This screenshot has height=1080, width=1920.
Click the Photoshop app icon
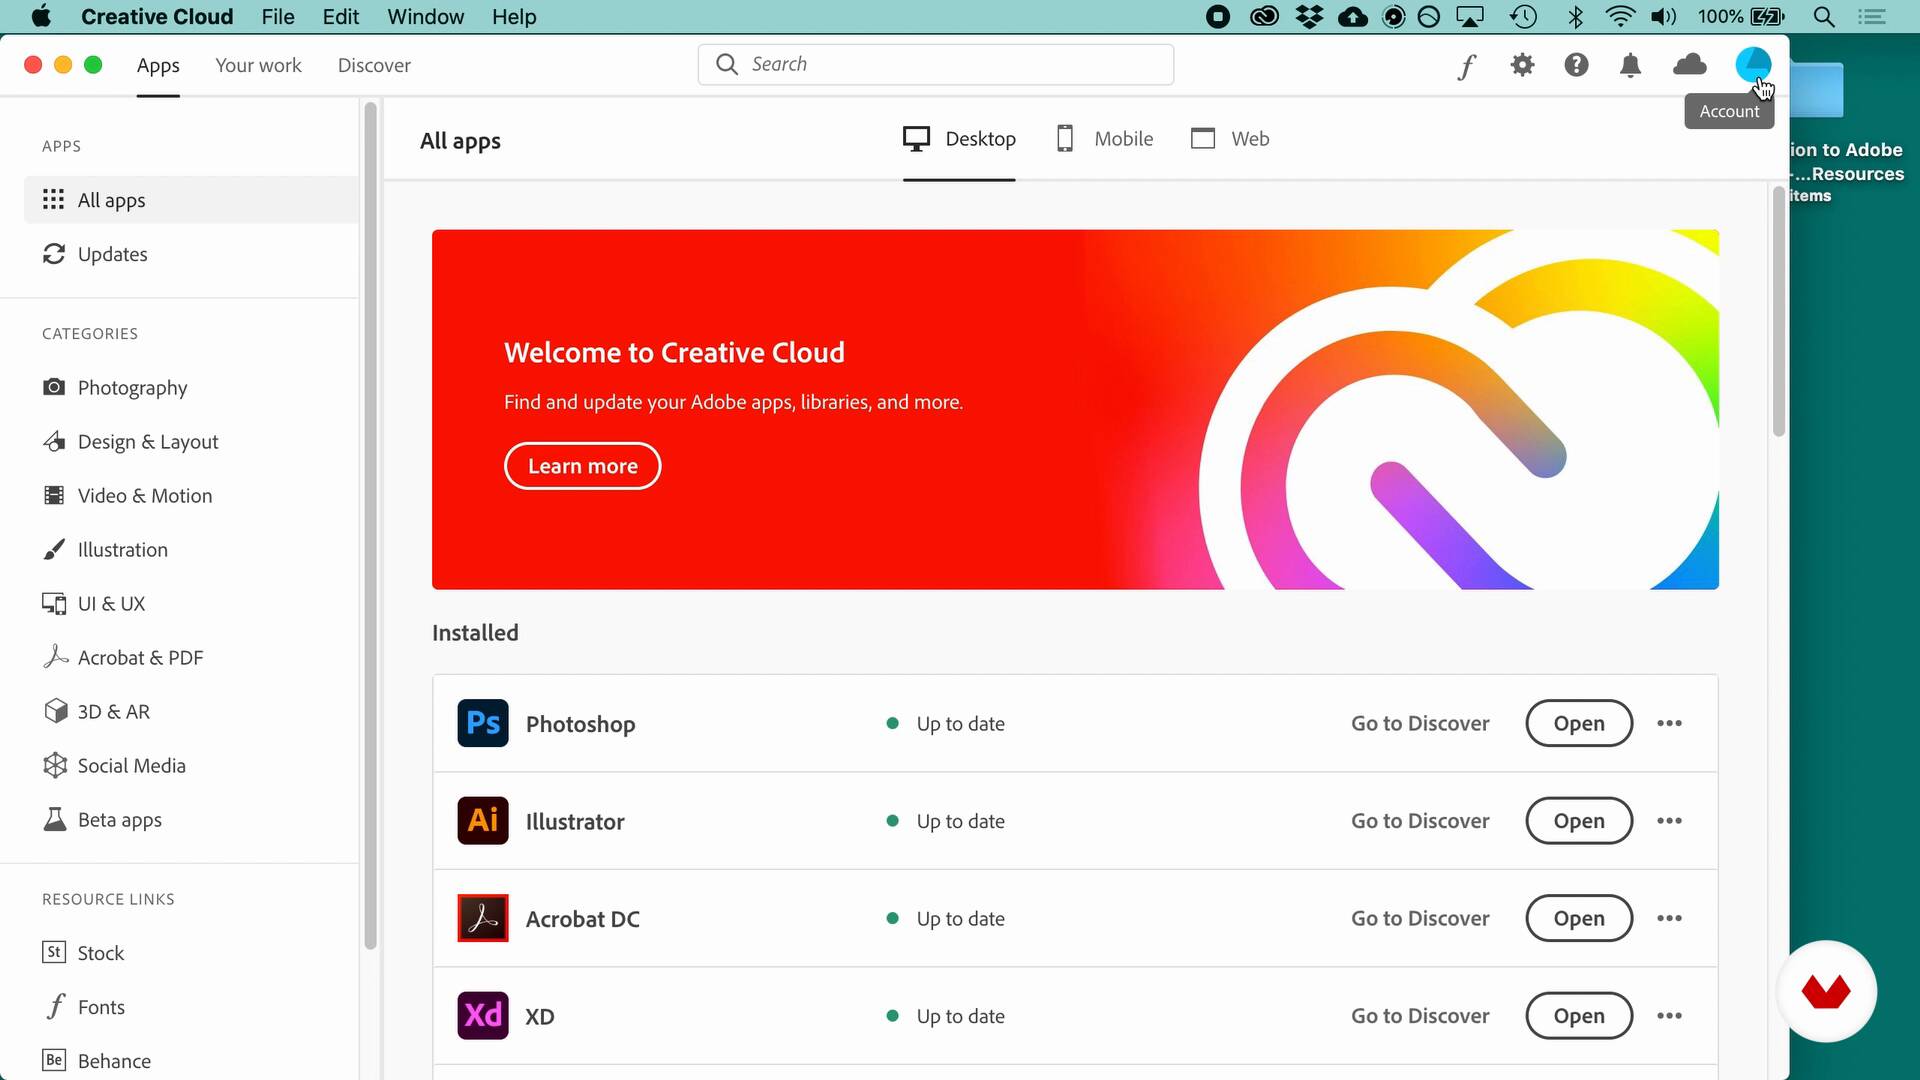pos(483,723)
